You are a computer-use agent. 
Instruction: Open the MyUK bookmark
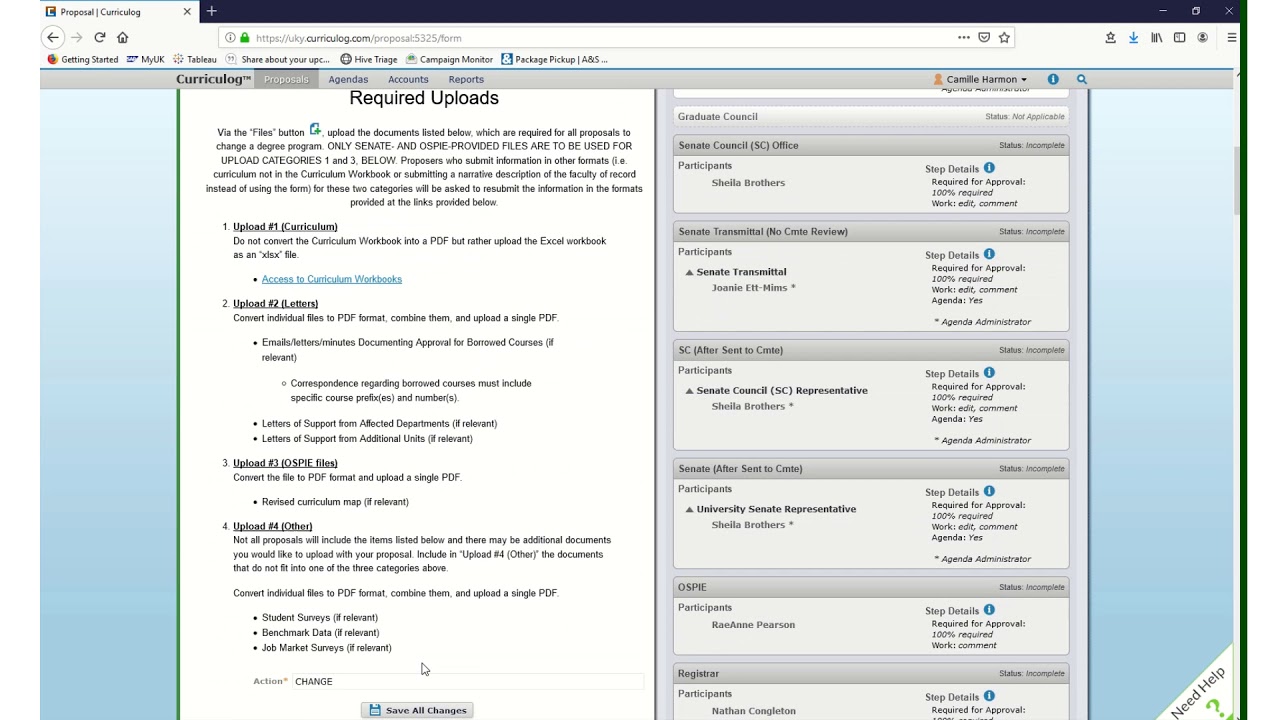145,59
